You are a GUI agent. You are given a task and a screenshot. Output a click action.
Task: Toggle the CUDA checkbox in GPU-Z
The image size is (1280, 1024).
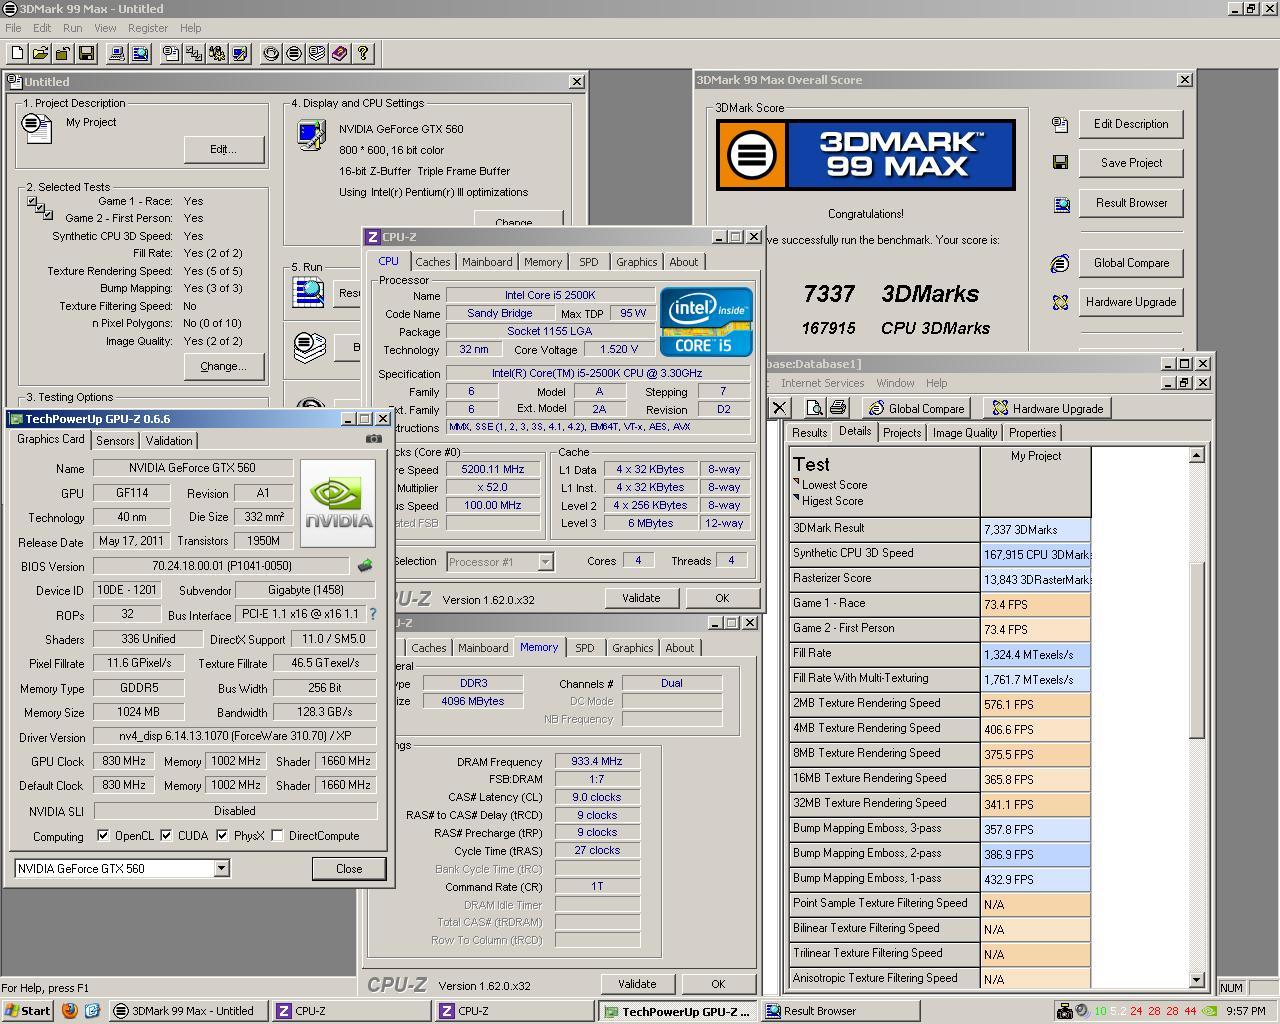tap(166, 835)
